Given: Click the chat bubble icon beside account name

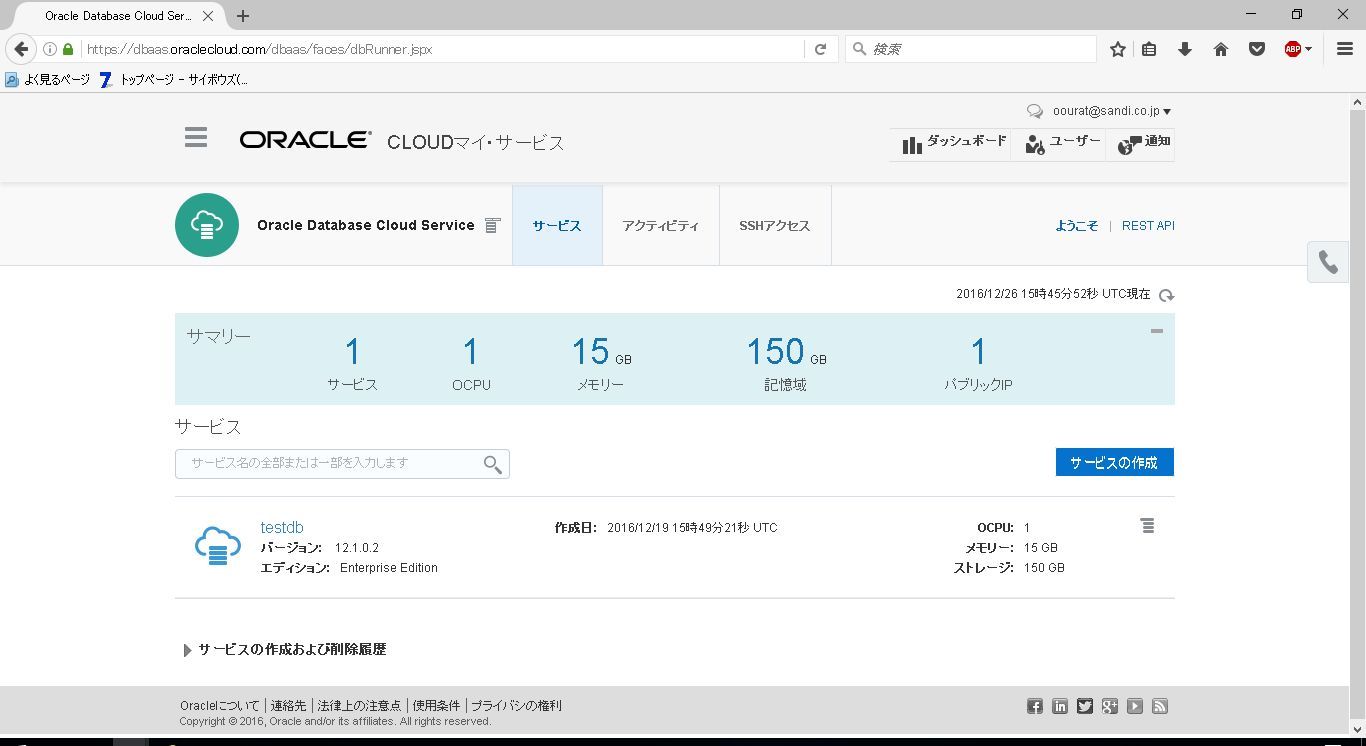Looking at the screenshot, I should tap(1035, 112).
